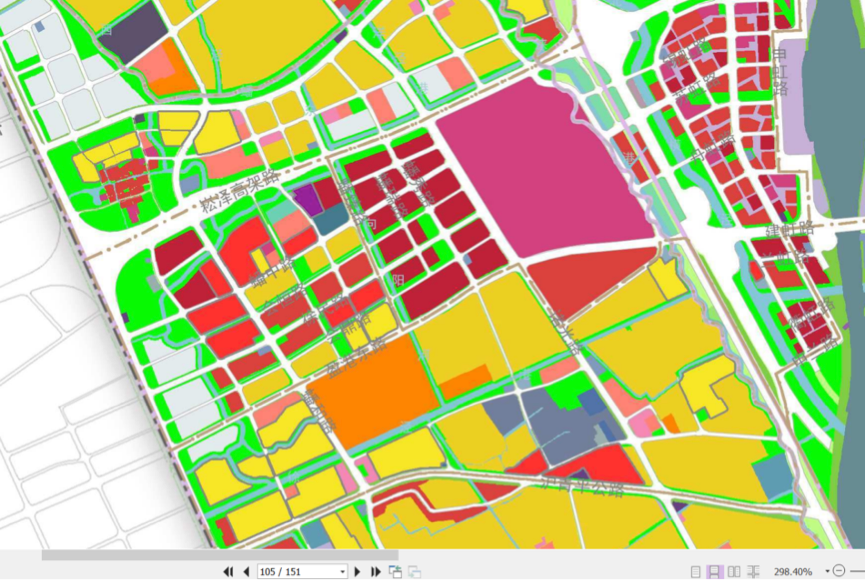Switch to single page view
866x580 pixels.
[696, 571]
